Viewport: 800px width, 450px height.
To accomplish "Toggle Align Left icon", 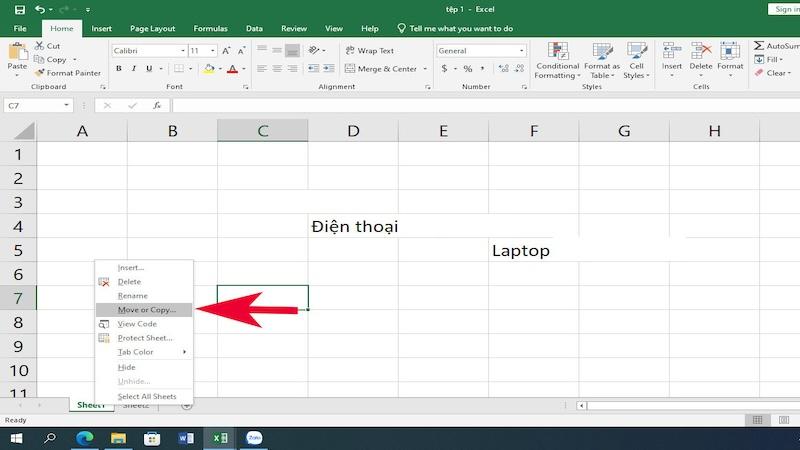I will coord(262,68).
